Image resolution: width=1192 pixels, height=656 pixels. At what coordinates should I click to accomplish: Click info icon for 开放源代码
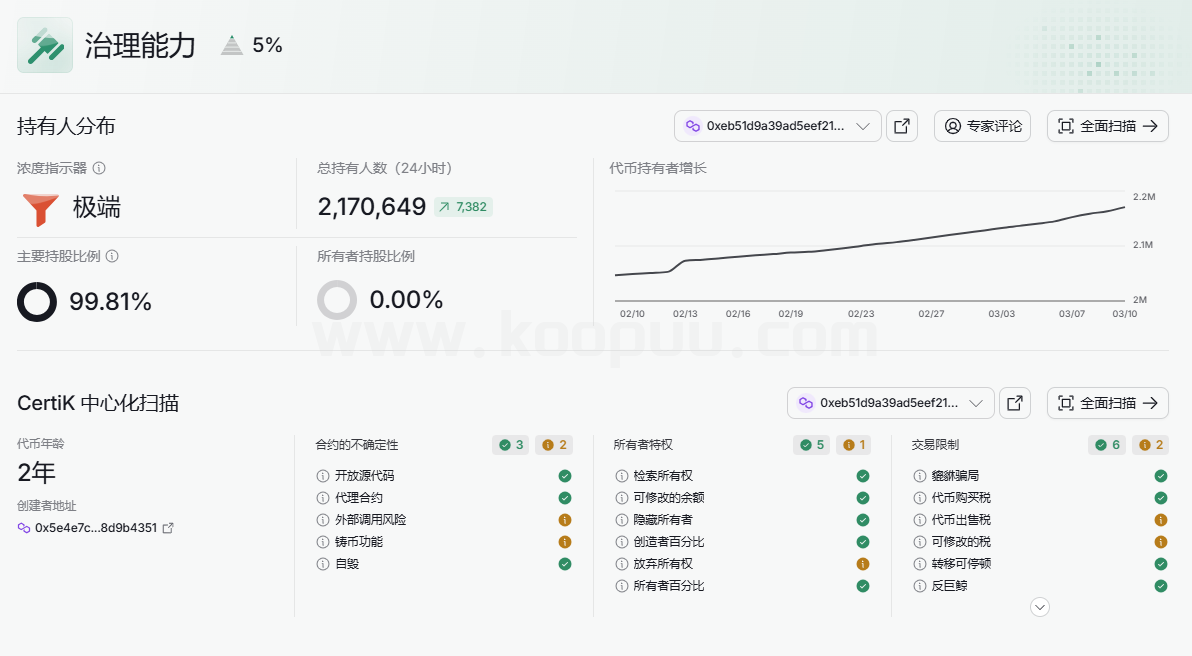(323, 476)
